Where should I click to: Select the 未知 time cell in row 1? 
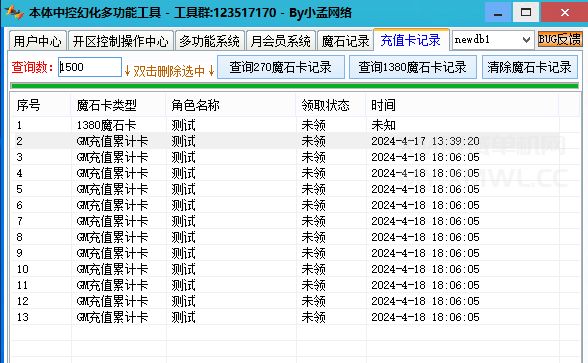point(383,125)
